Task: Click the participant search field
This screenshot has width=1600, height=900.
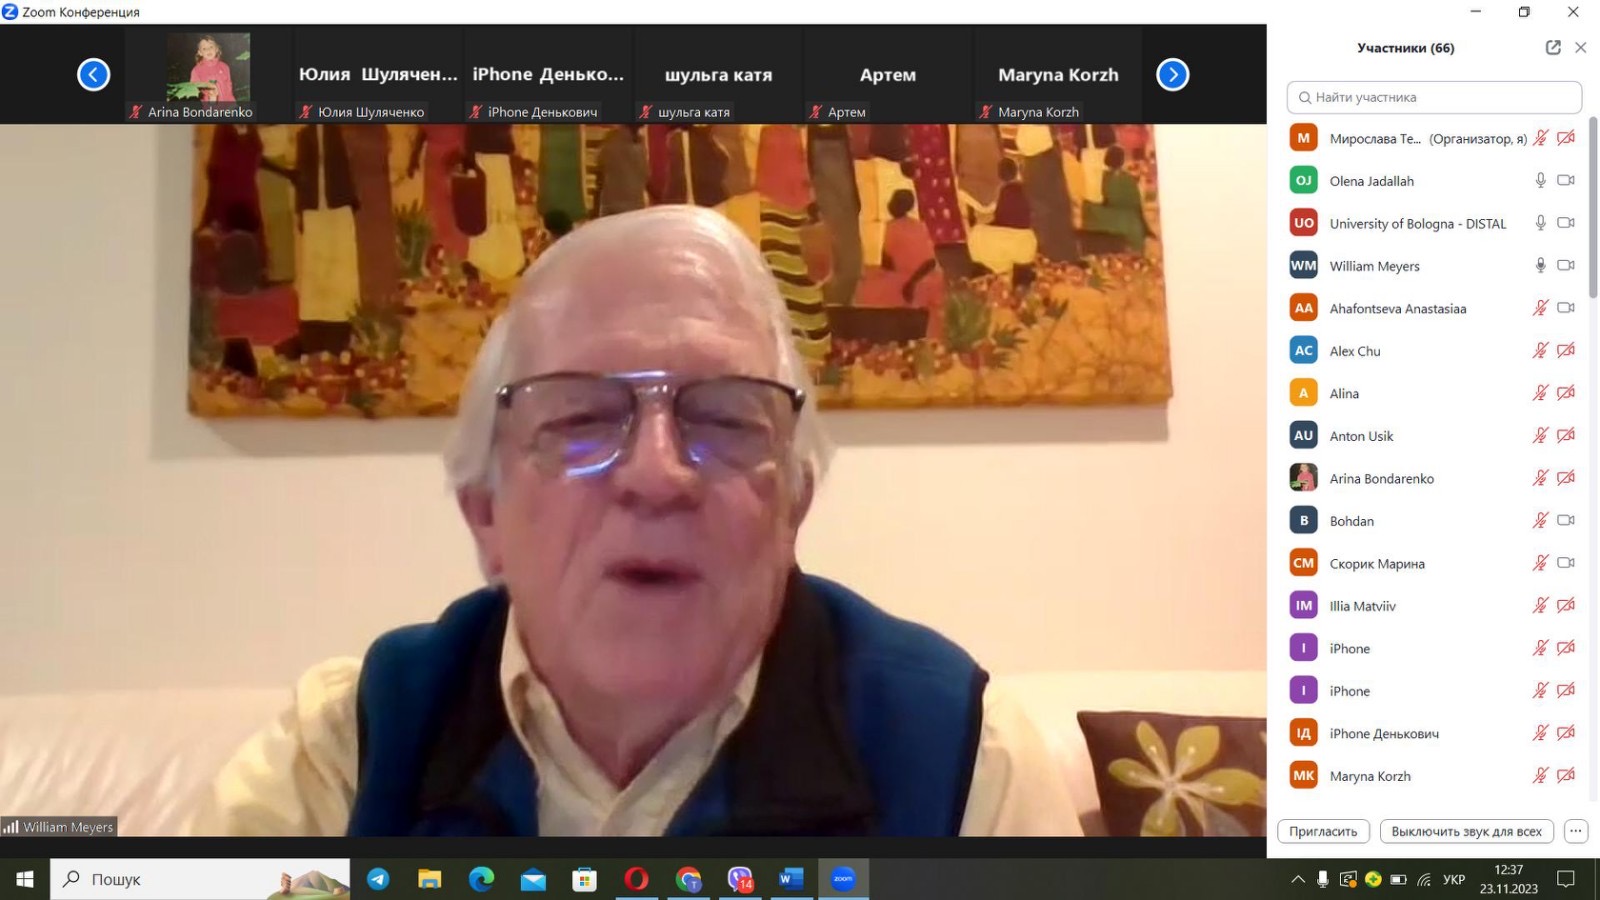Action: click(x=1434, y=97)
